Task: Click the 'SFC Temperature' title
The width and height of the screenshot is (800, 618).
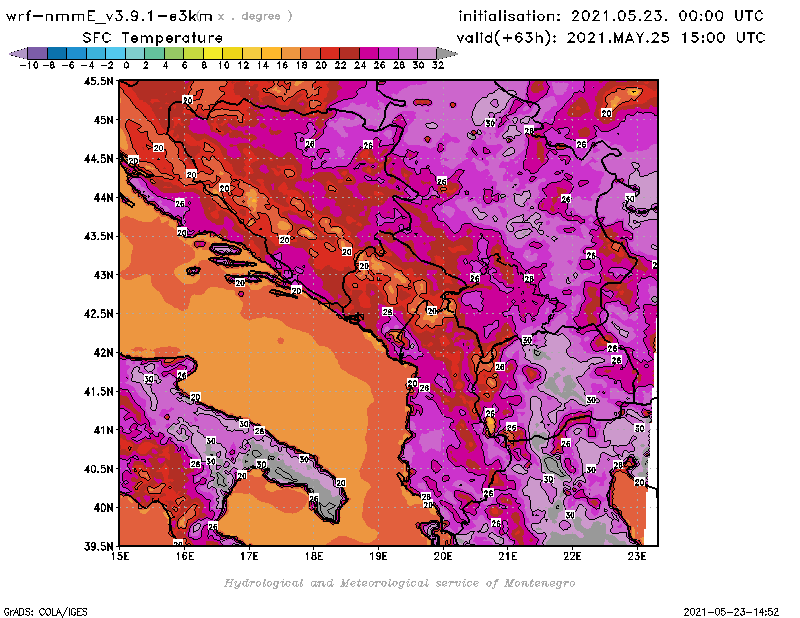Action: pyautogui.click(x=152, y=38)
